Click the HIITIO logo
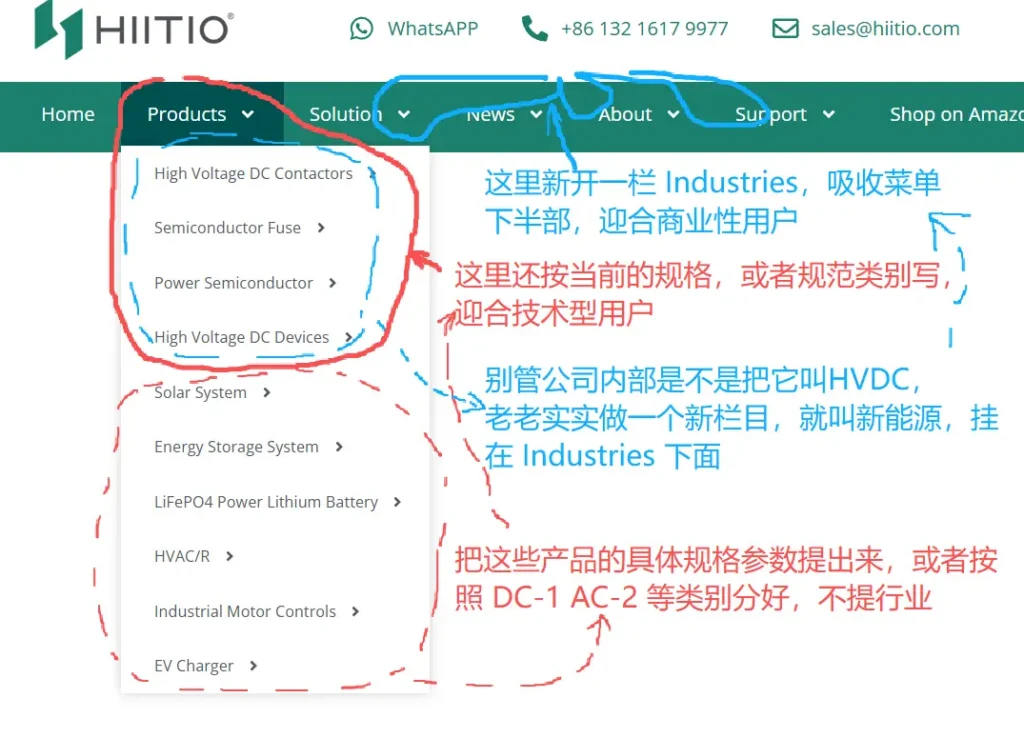 pyautogui.click(x=134, y=29)
